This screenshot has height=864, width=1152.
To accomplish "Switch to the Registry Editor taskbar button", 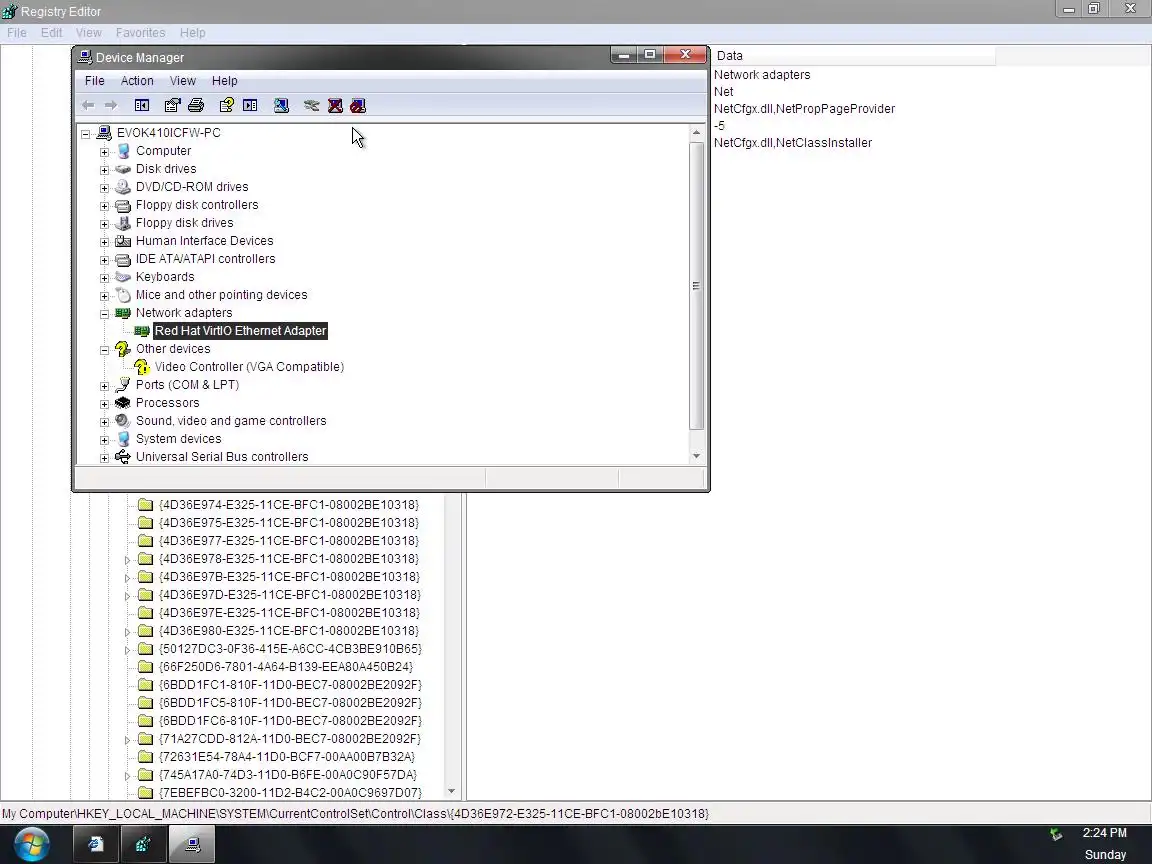I will click(143, 844).
